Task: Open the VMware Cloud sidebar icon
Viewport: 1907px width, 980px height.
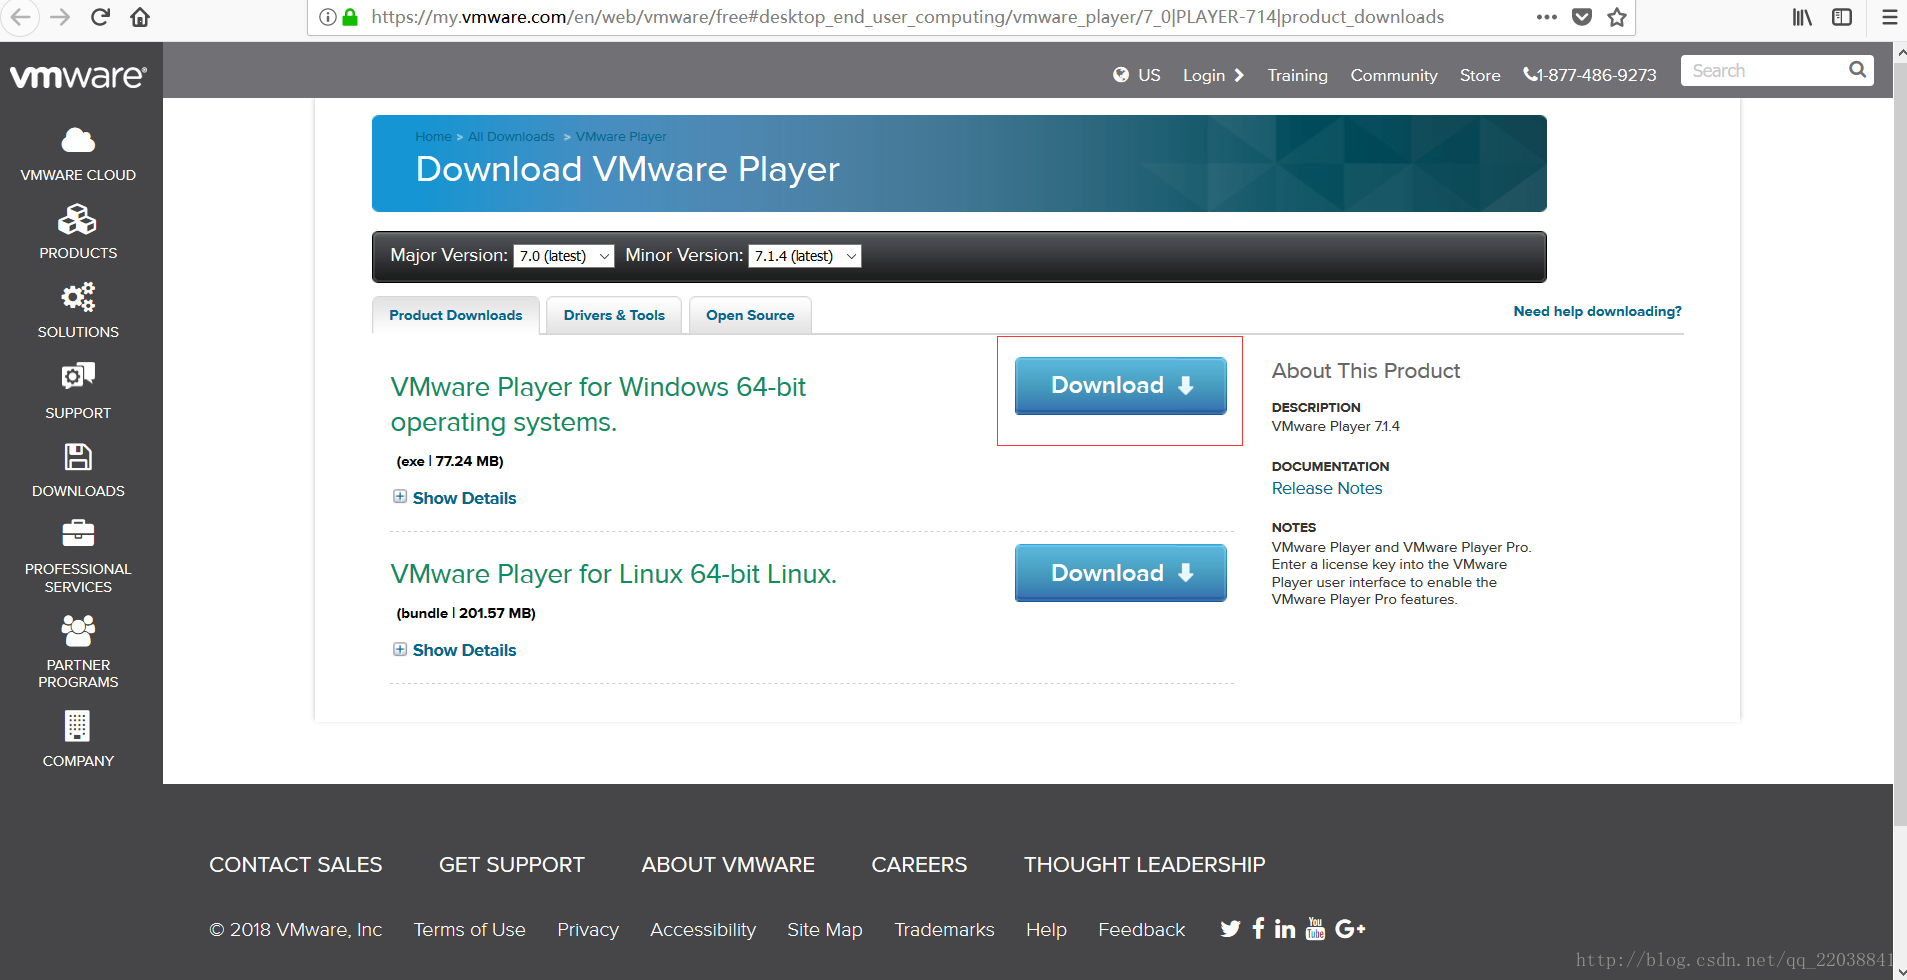Action: (78, 140)
